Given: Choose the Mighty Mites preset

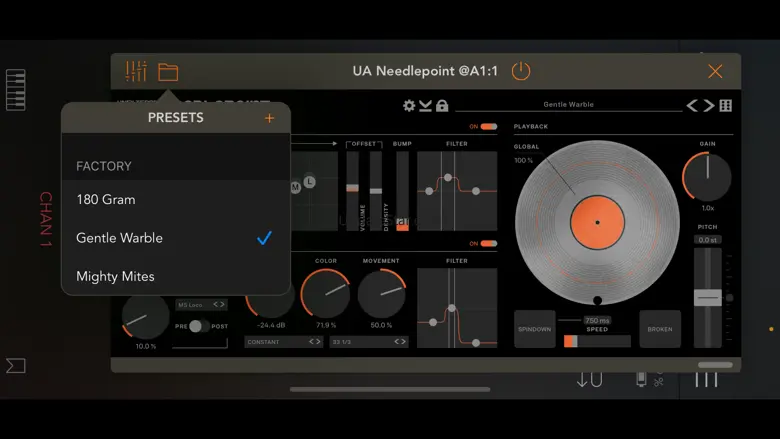Looking at the screenshot, I should (116, 276).
